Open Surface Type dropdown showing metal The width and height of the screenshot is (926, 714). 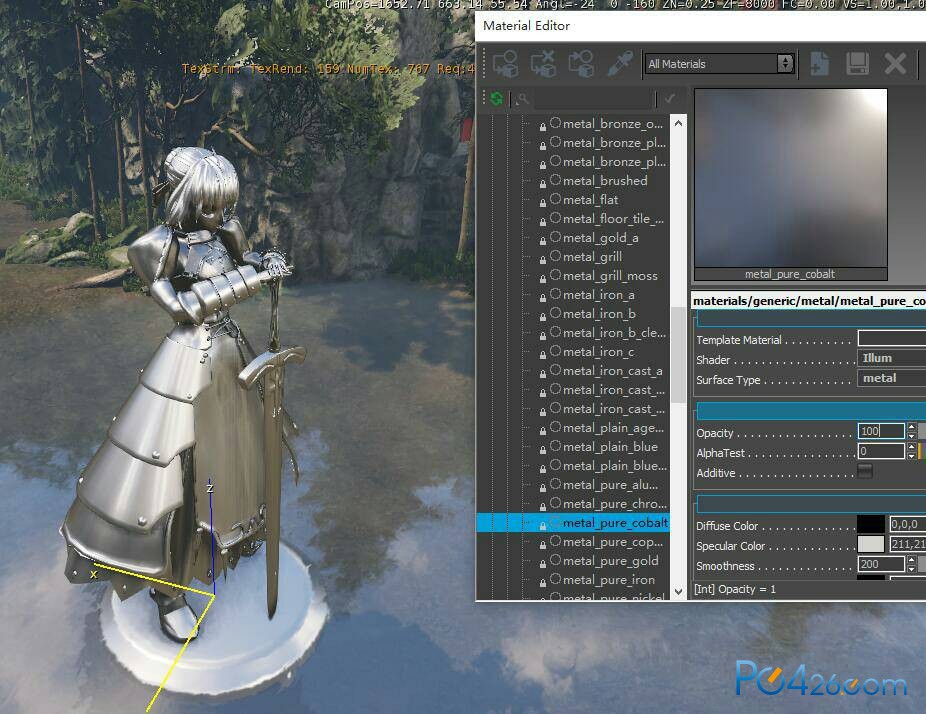coord(892,378)
